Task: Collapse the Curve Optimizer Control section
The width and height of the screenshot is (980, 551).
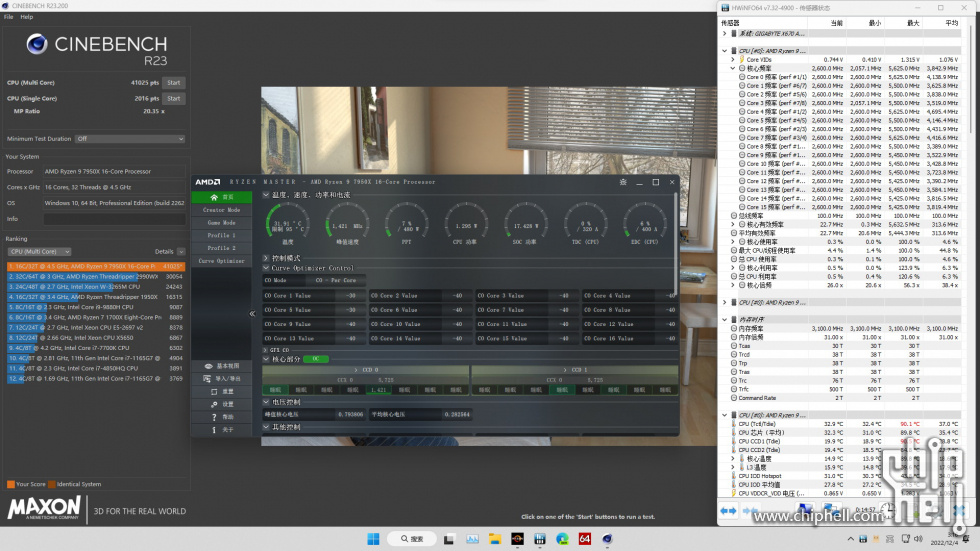Action: click(266, 268)
